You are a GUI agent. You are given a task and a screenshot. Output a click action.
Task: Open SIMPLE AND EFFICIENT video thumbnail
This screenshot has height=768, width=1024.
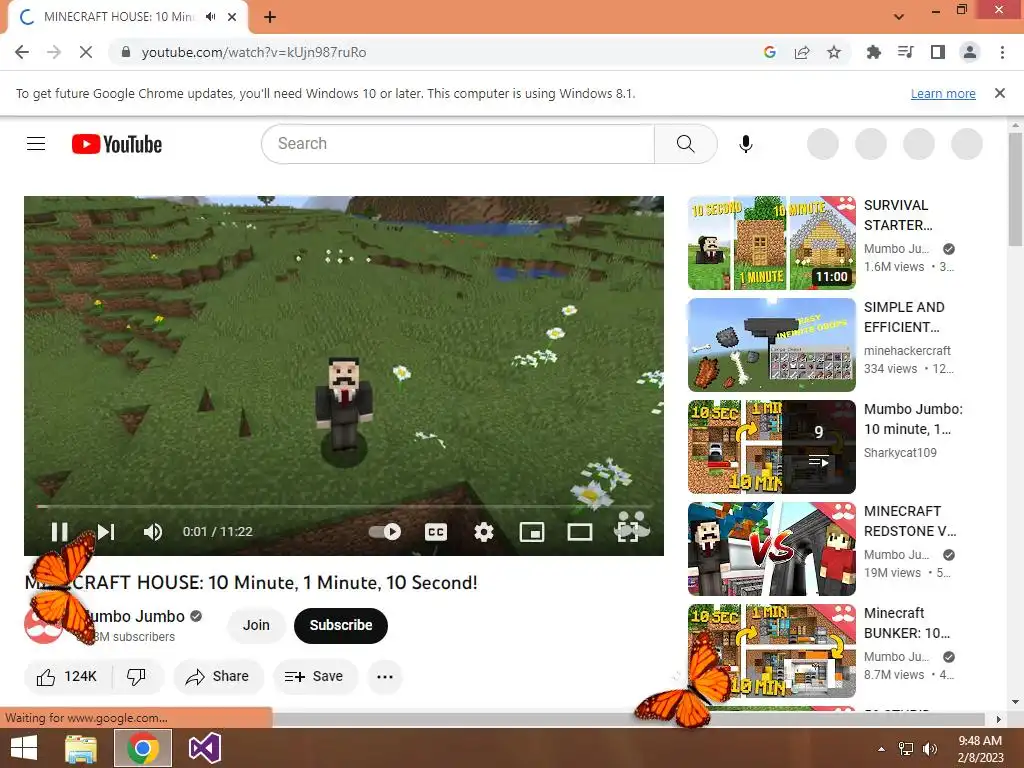point(771,345)
